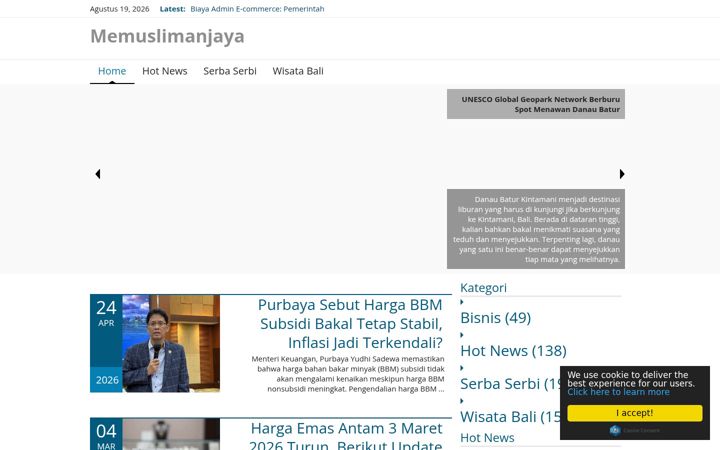This screenshot has height=450, width=720.
Task: Click the I accept! cookie button
Action: (635, 413)
